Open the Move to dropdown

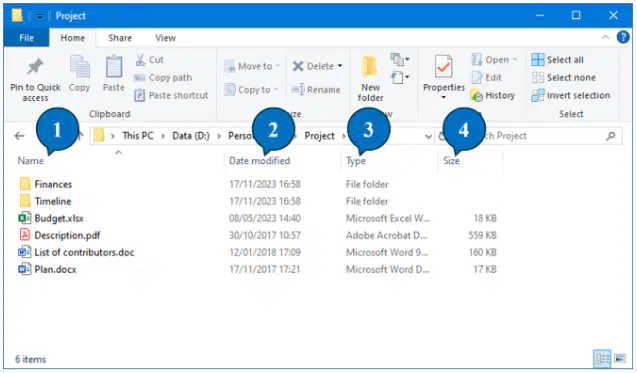(x=252, y=66)
